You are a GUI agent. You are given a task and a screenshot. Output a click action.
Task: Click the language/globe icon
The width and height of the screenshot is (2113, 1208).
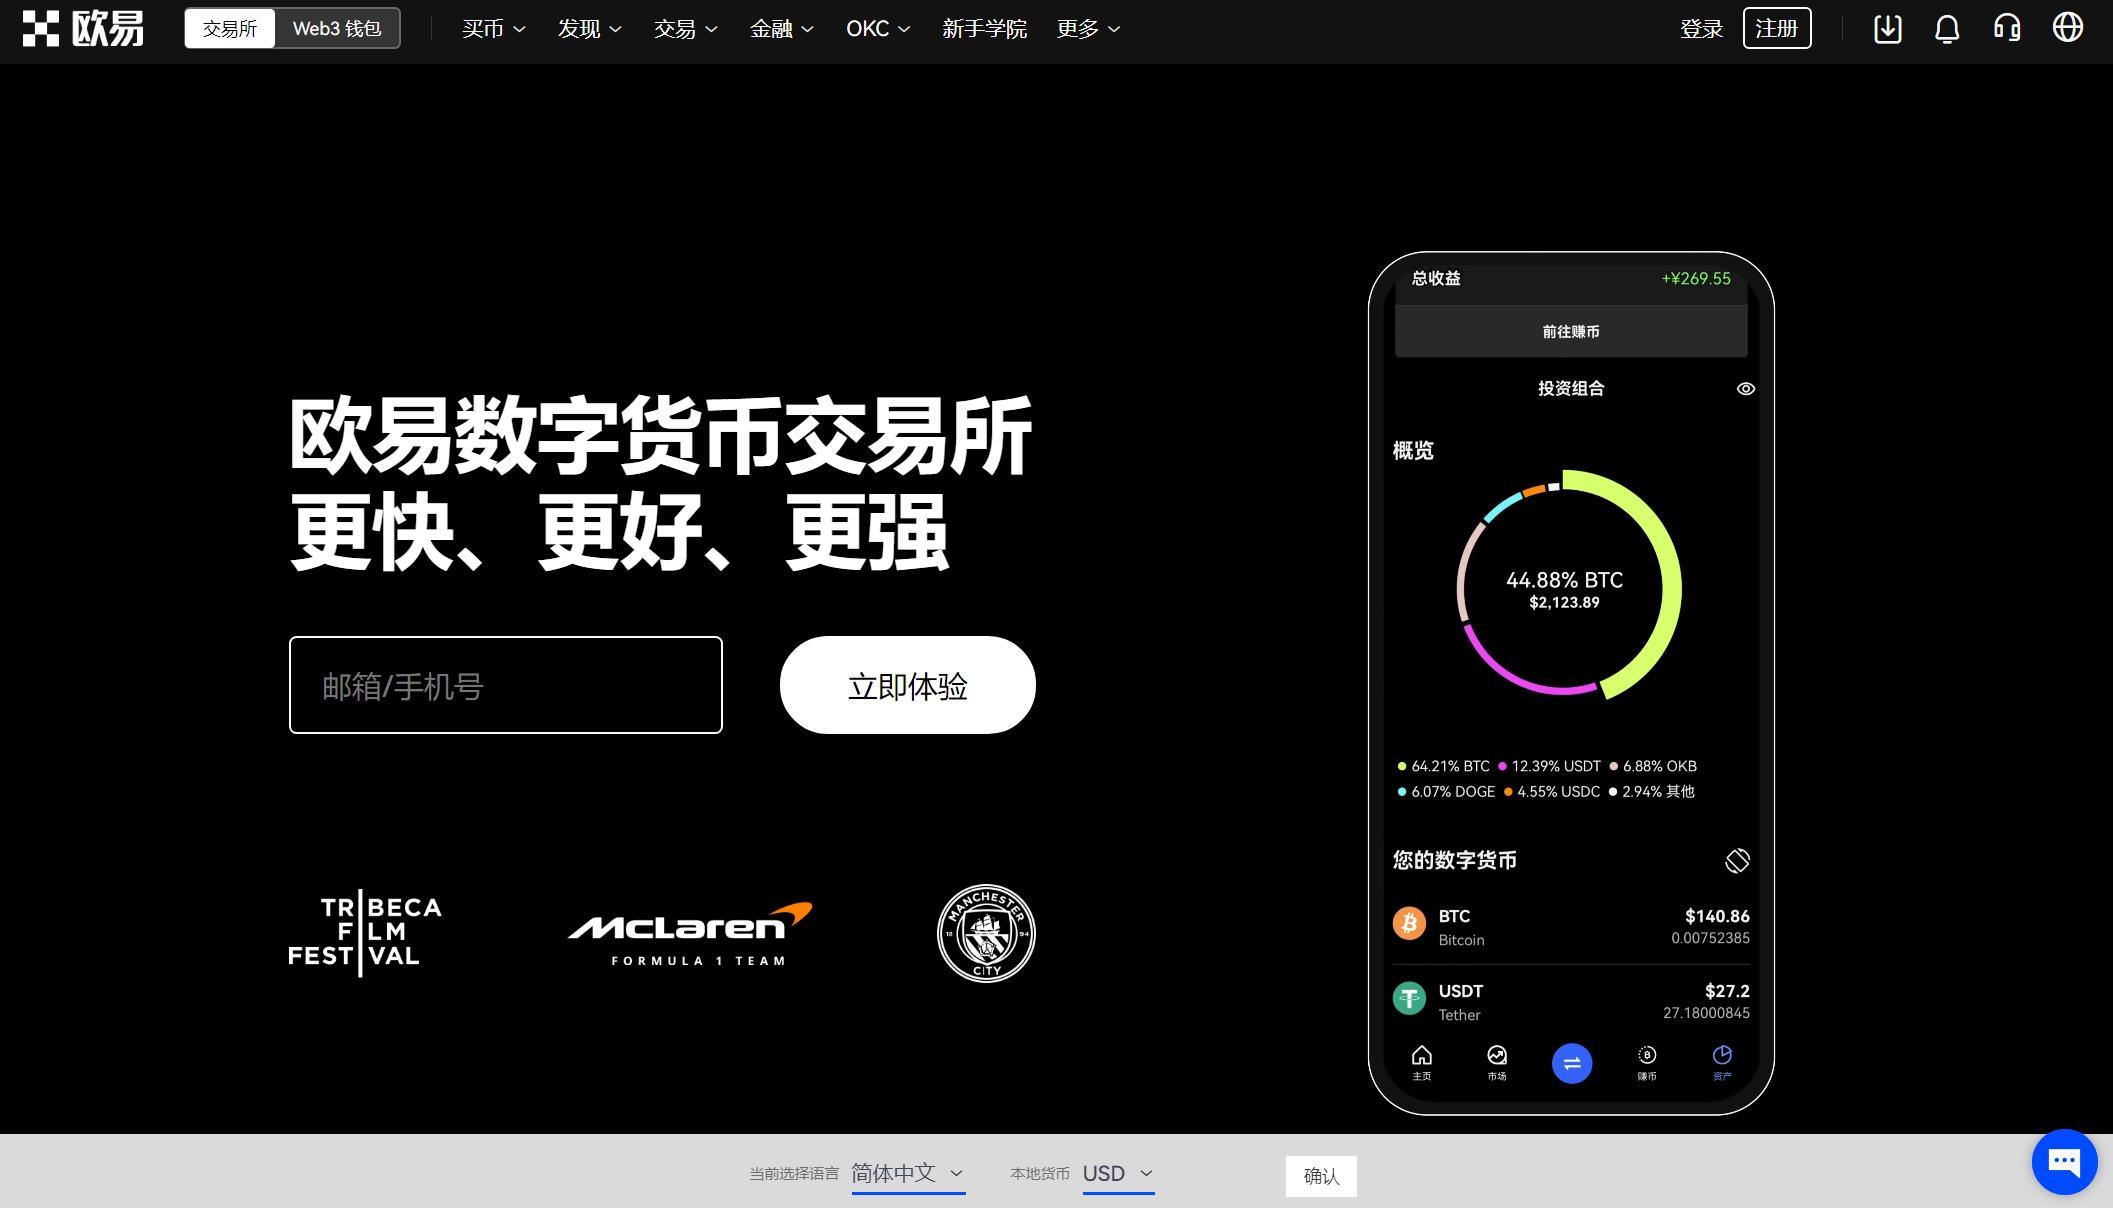coord(2071,28)
